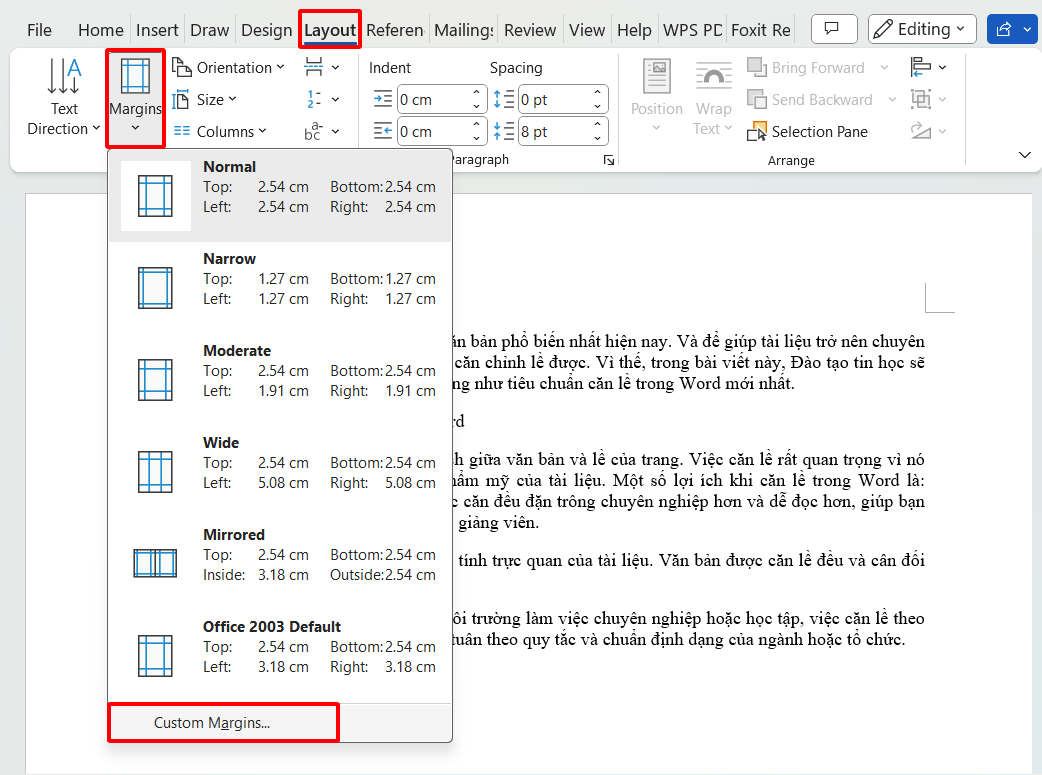The image size is (1042, 775).
Task: Open the Columns dropdown
Action: pos(219,132)
